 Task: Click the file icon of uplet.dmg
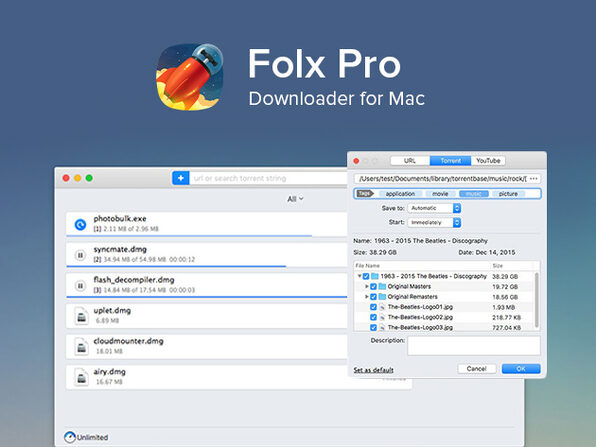81,315
